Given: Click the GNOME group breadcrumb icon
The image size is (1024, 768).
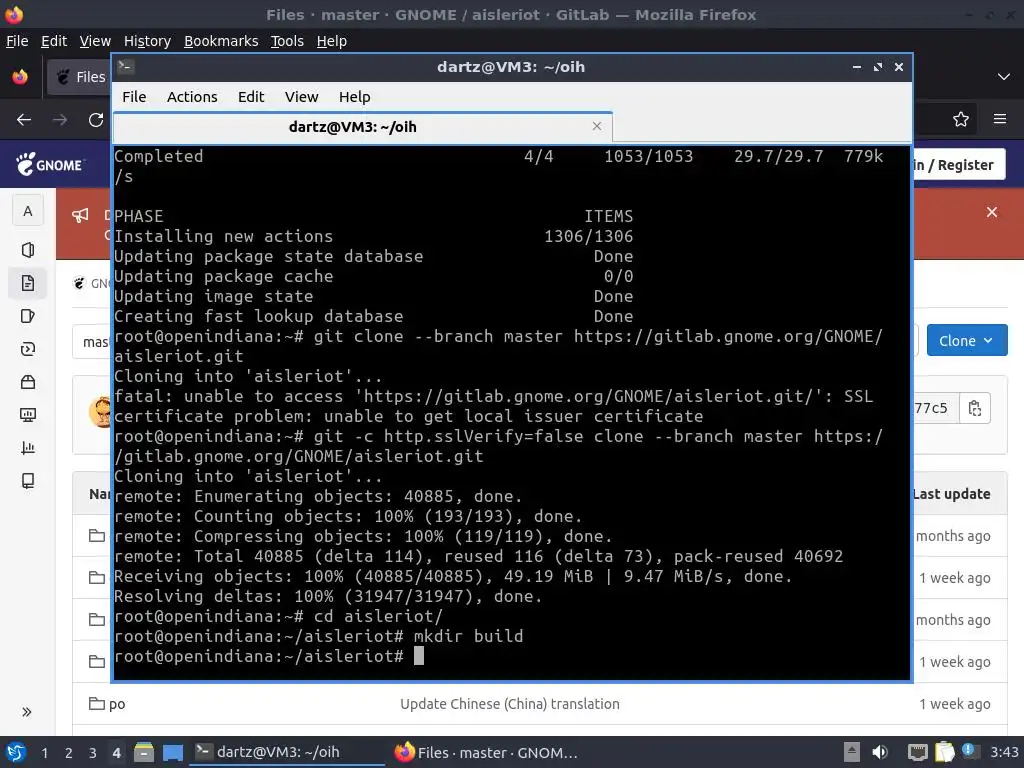Looking at the screenshot, I should coord(79,283).
